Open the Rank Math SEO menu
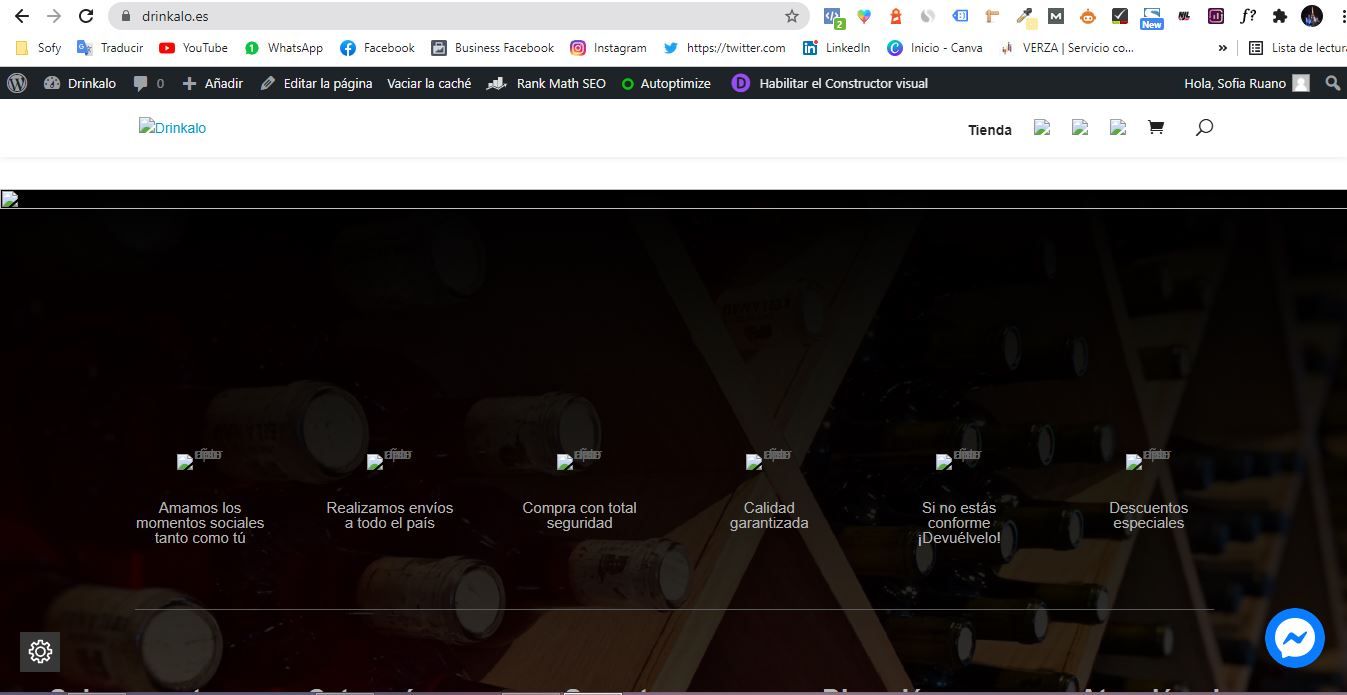This screenshot has height=695, width=1347. pyautogui.click(x=546, y=83)
